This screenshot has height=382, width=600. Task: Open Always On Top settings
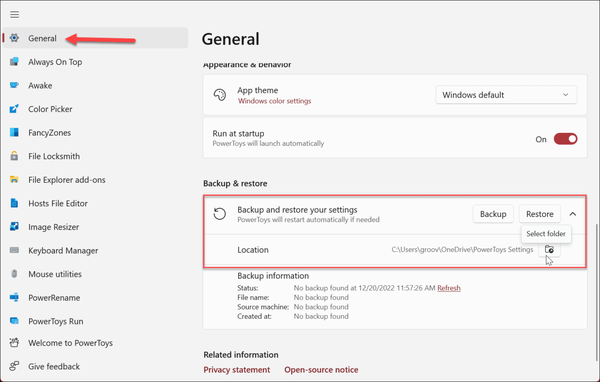coord(96,62)
